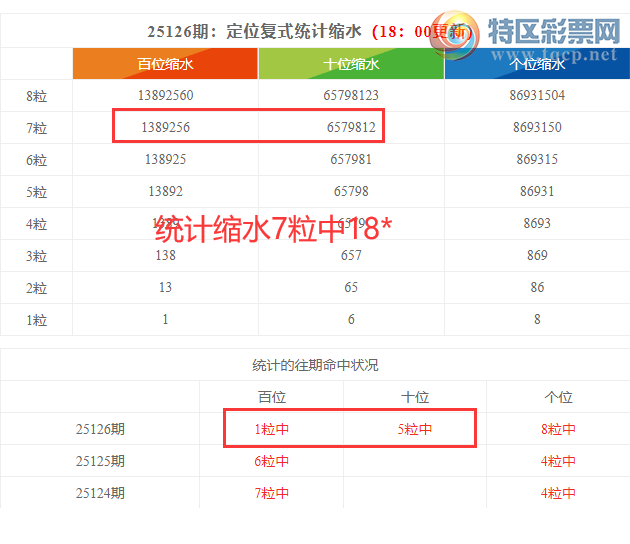Select the 3粒 row label
Image resolution: width=630 pixels, height=544 pixels.
pos(37,256)
